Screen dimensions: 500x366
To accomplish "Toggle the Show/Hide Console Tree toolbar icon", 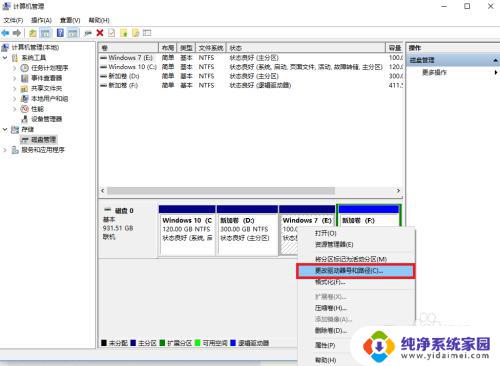I will coord(45,33).
